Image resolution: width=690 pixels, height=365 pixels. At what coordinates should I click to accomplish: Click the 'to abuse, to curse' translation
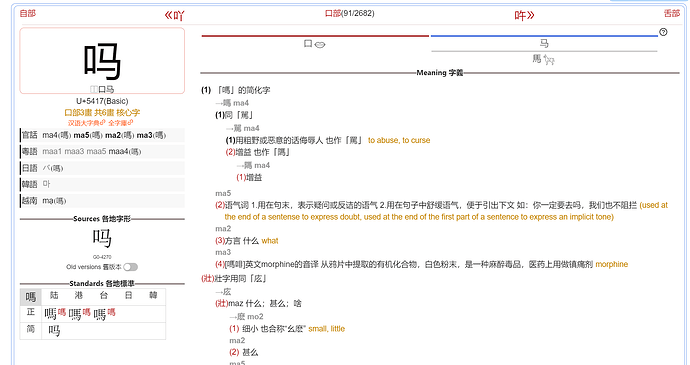(399, 140)
